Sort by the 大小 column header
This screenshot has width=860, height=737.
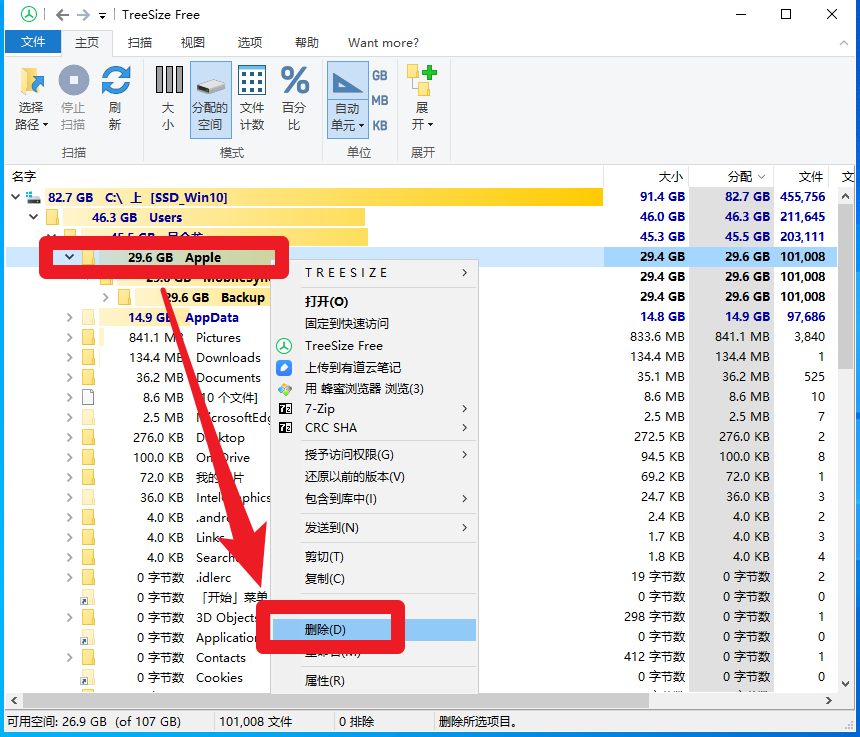[x=646, y=177]
